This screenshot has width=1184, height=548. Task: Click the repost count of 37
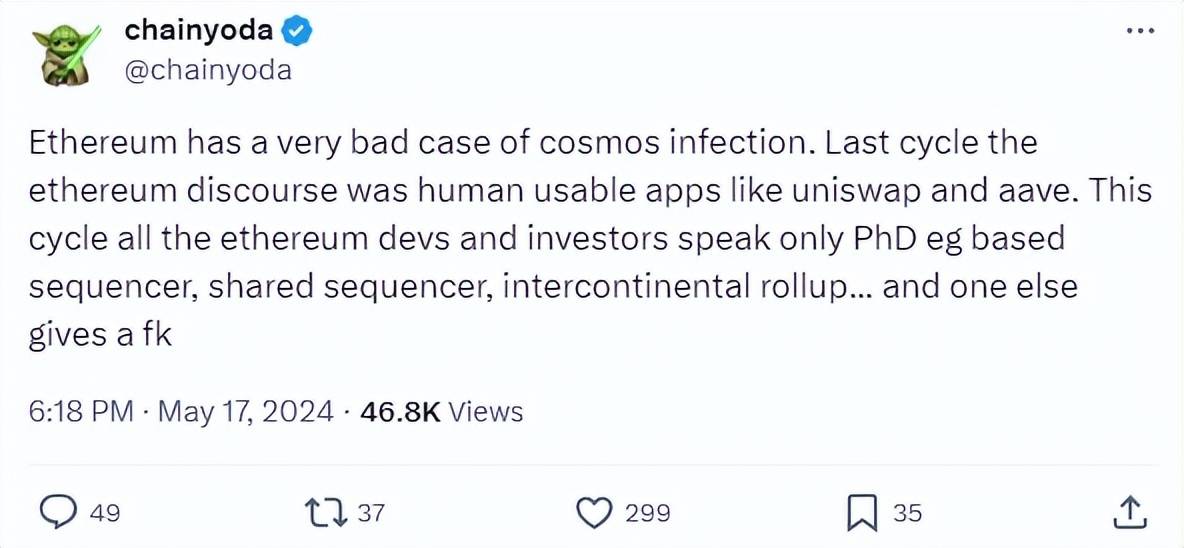tap(371, 514)
